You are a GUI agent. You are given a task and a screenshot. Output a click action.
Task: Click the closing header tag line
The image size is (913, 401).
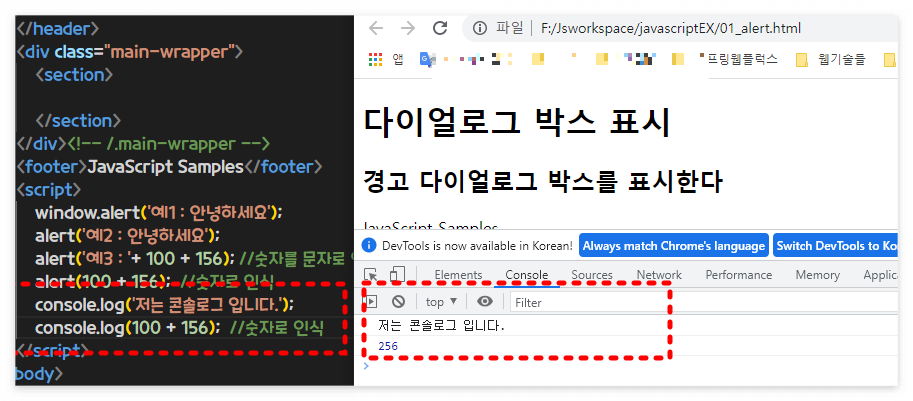point(58,29)
